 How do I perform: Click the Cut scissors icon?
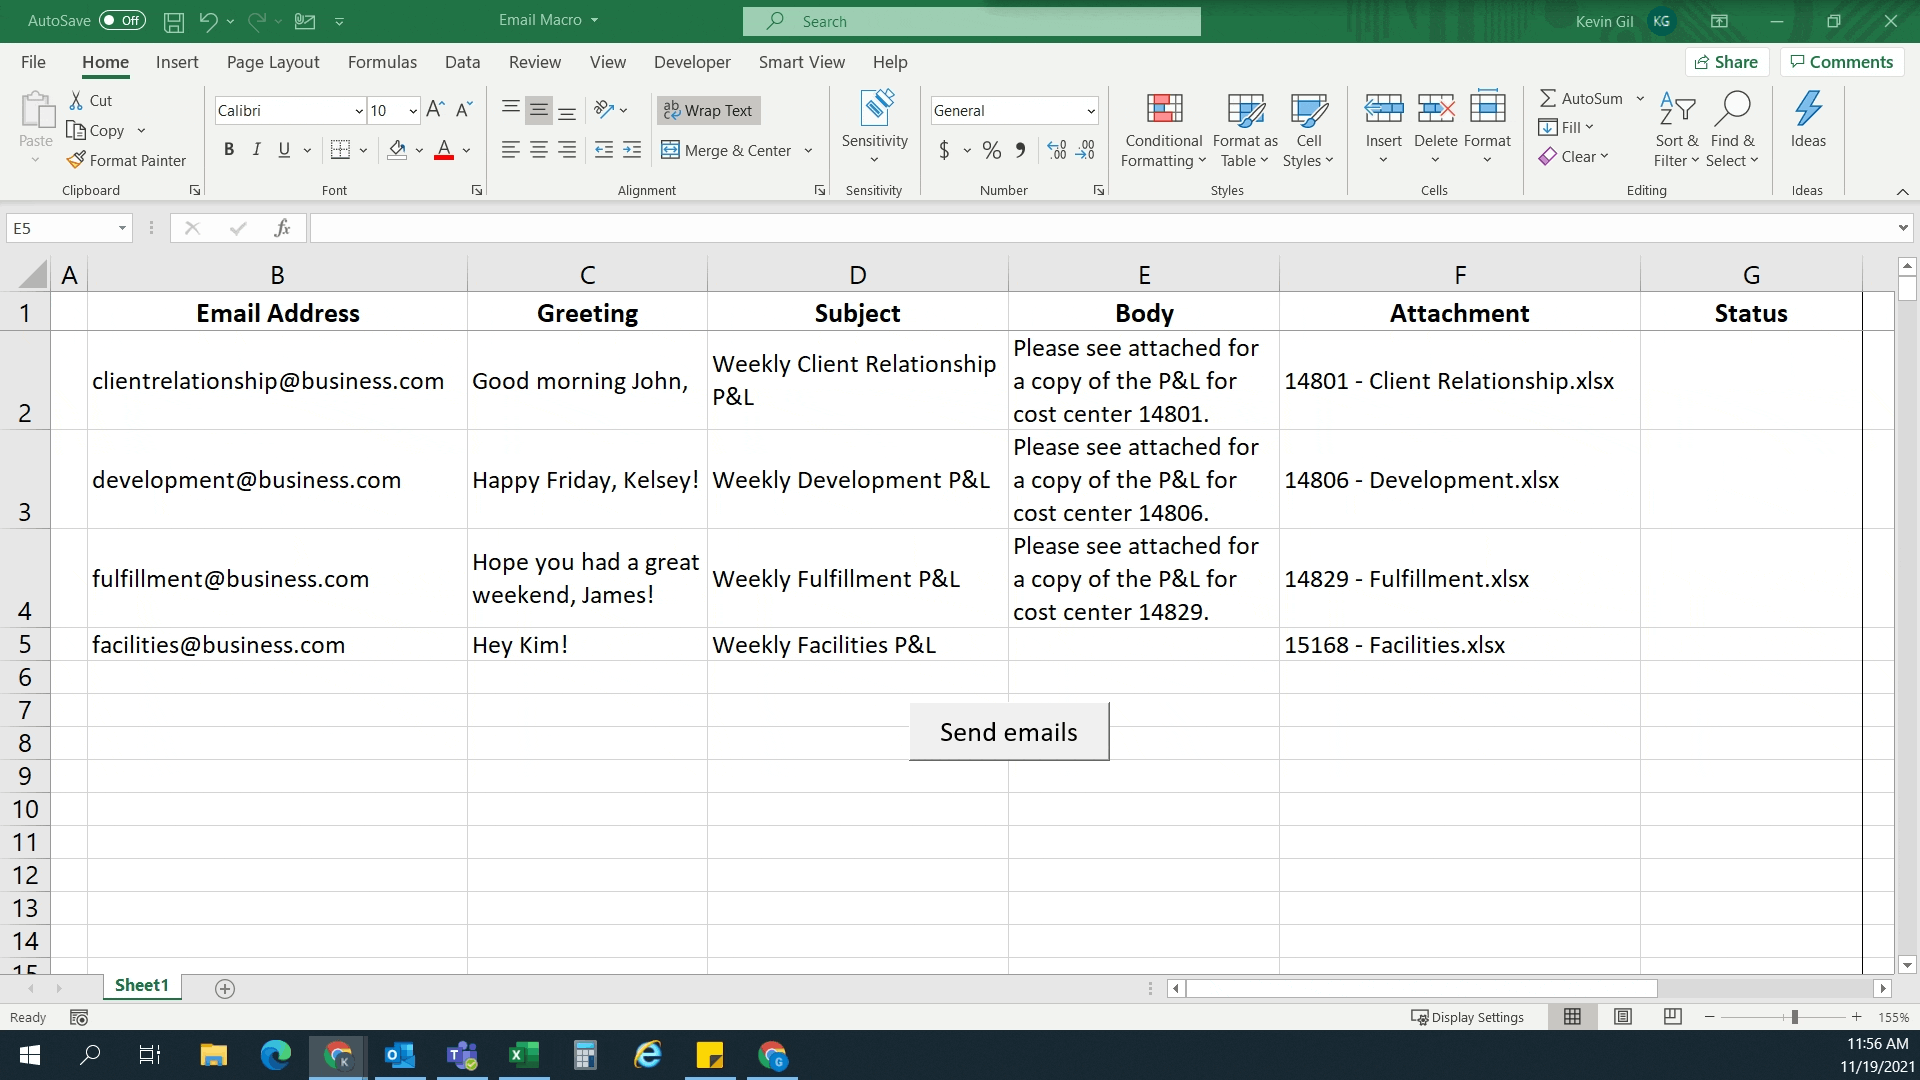[76, 100]
